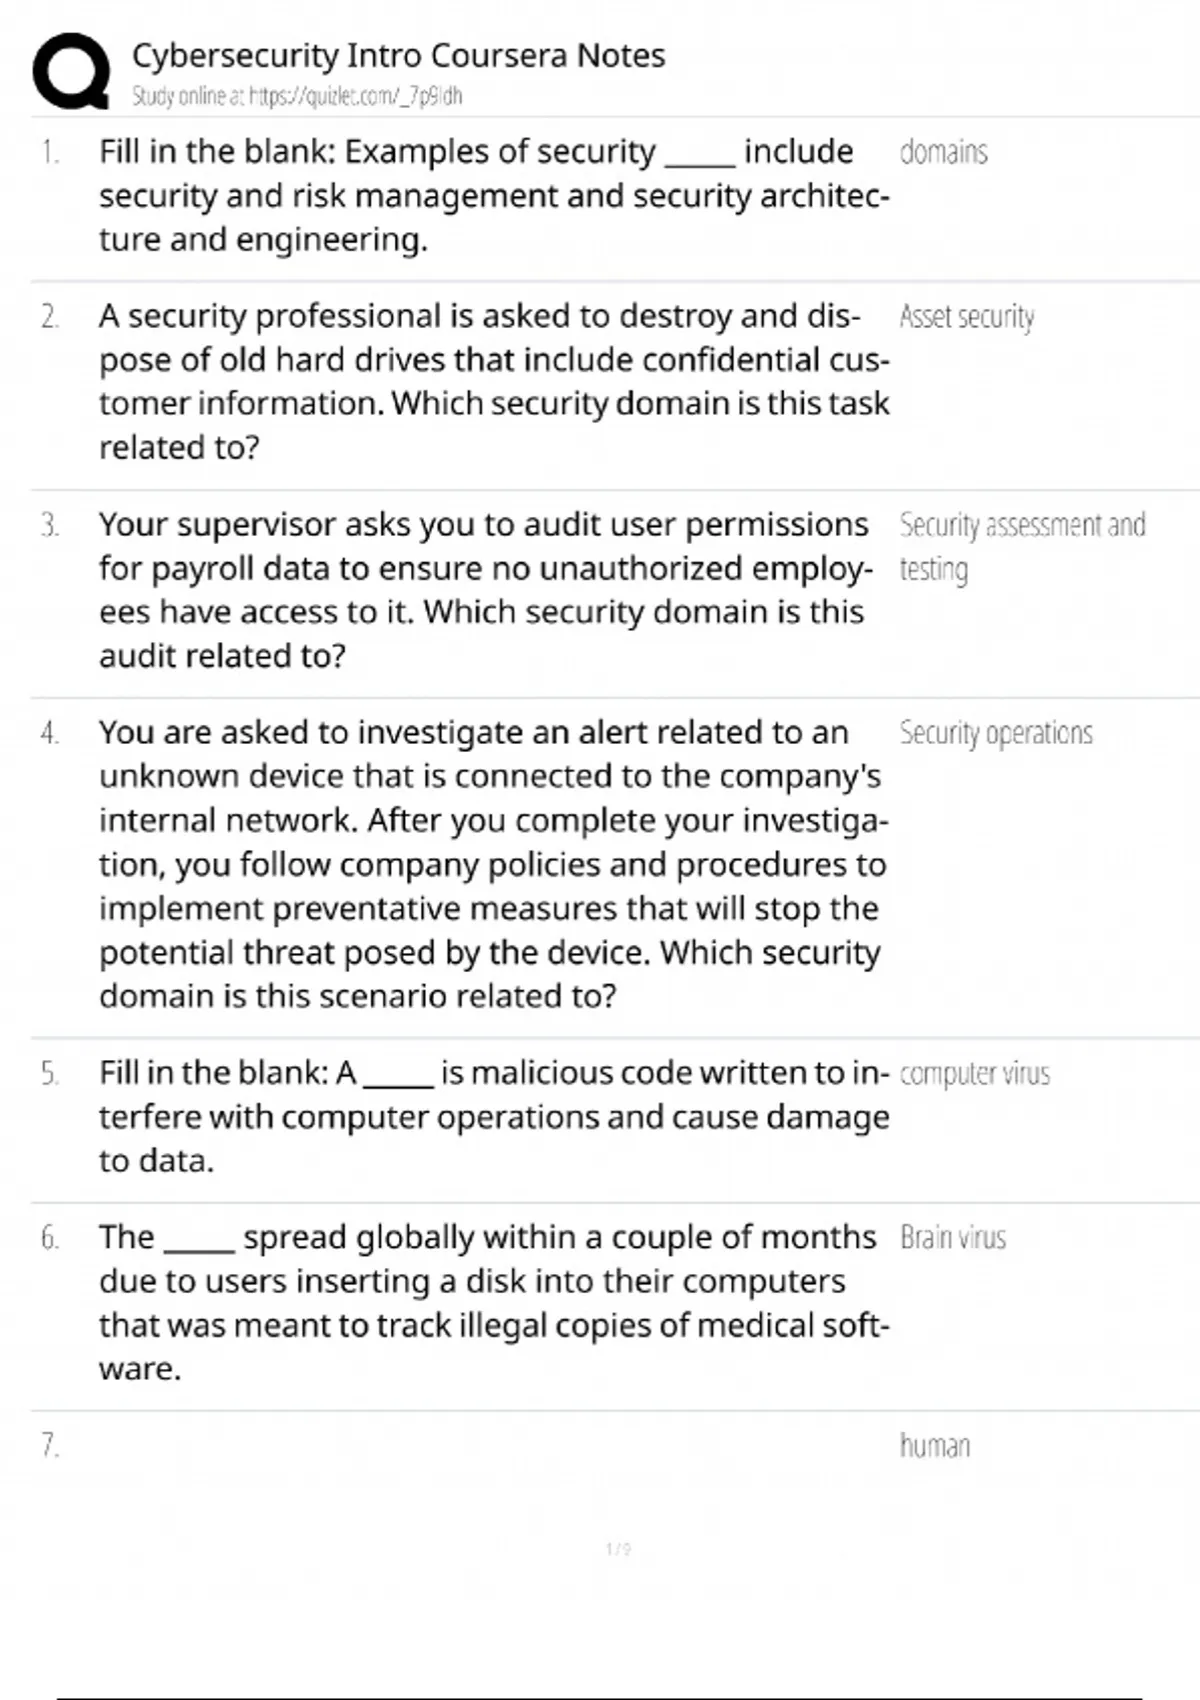Click question 6 about medical software disk
Viewport: 1200px width, 1700px height.
[x=494, y=1303]
